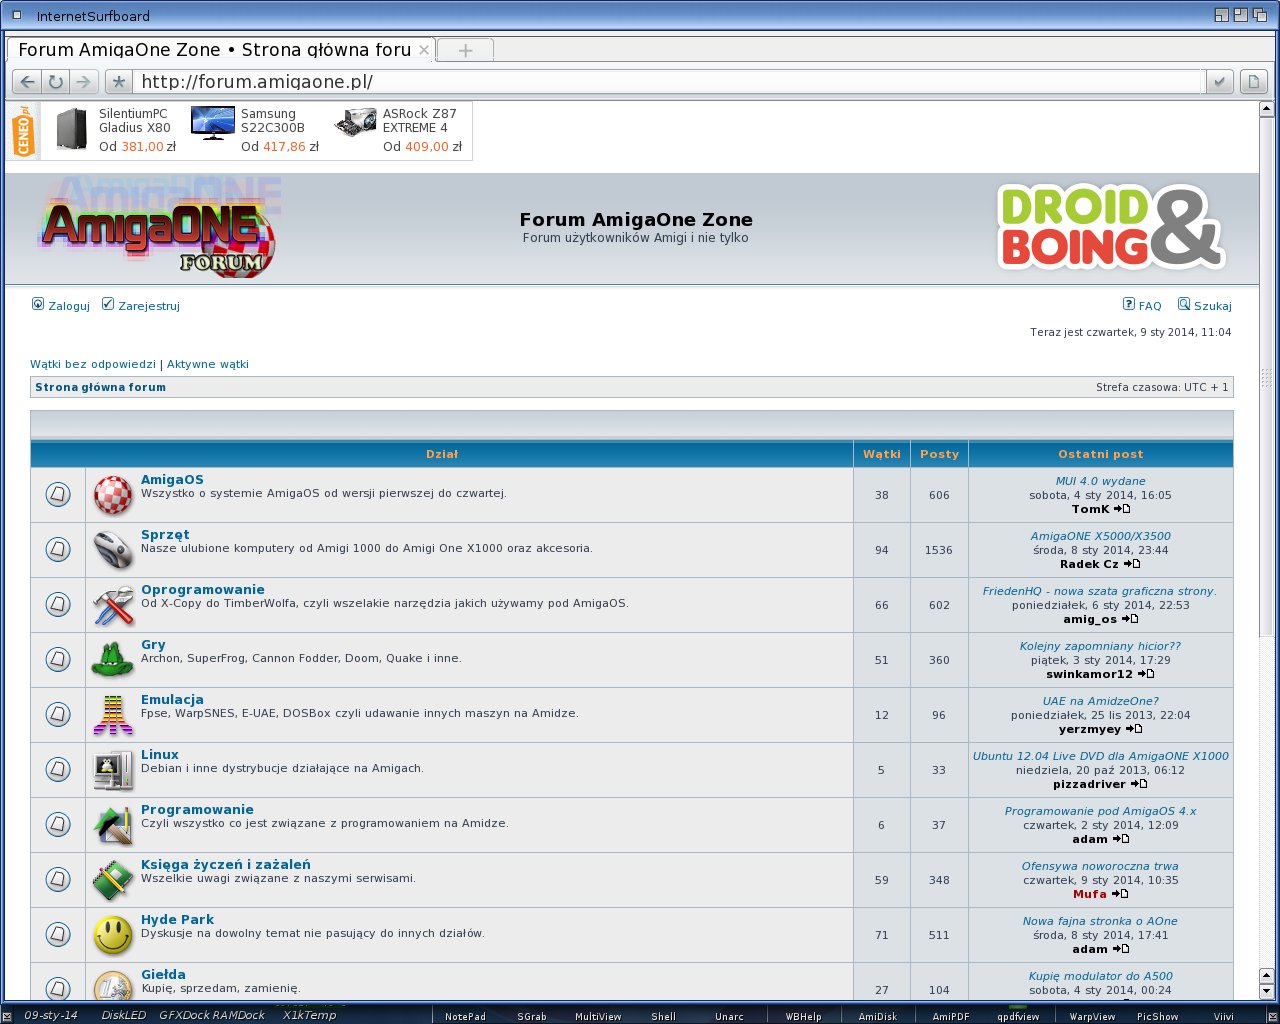1280x1024 pixels.
Task: Launch MultiView from the bottom dock
Action: [x=598, y=1016]
